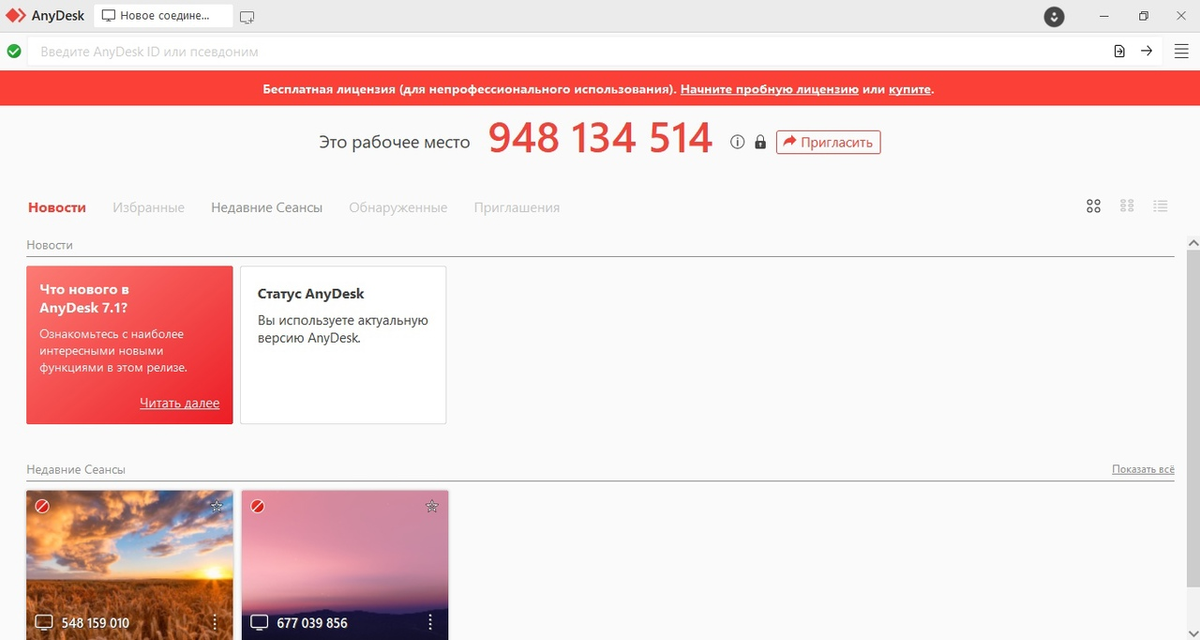Switch to small tile view
The width and height of the screenshot is (1200, 640).
[1127, 206]
